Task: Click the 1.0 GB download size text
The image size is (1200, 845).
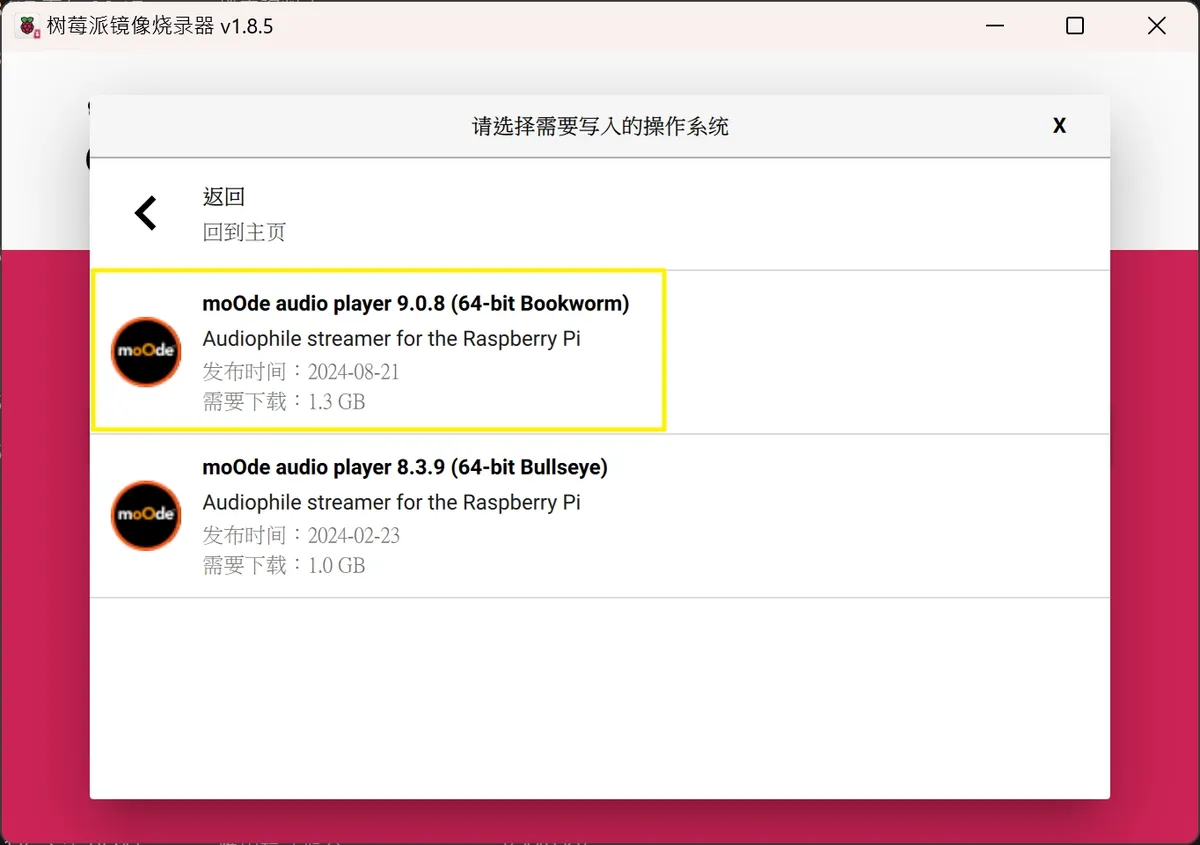Action: [337, 566]
